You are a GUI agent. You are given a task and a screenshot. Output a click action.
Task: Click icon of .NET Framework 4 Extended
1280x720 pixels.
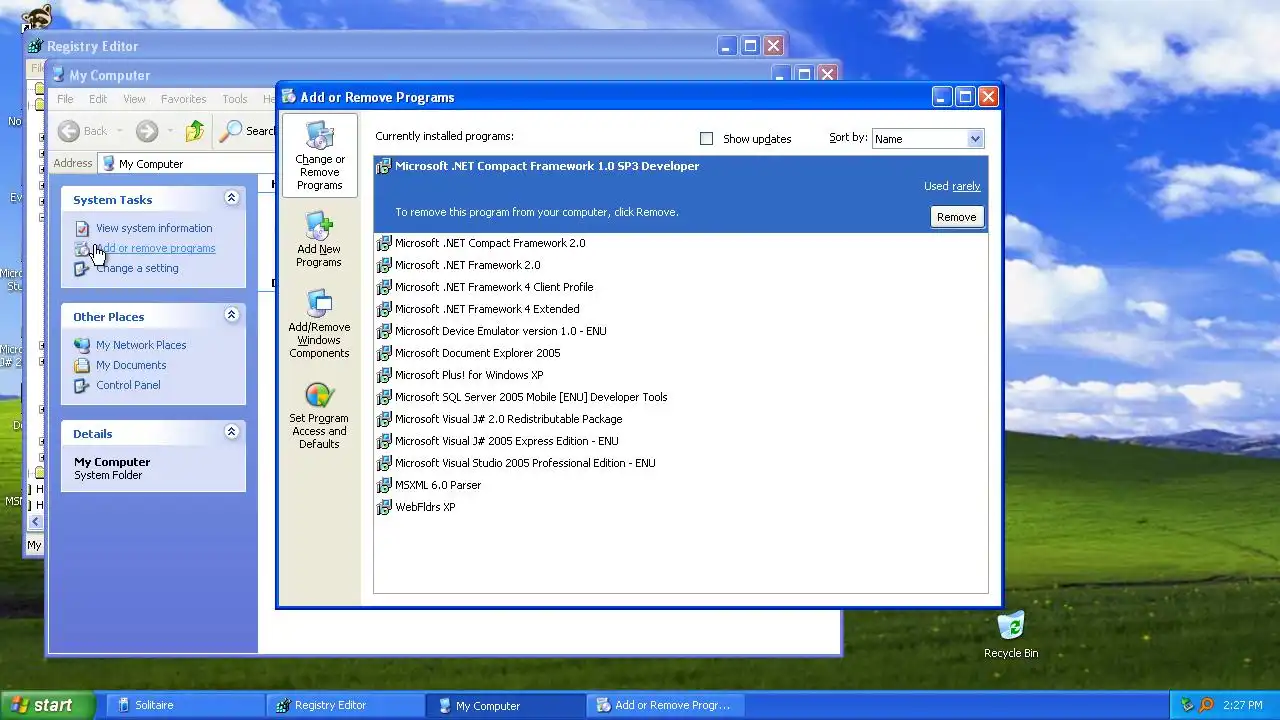pyautogui.click(x=383, y=309)
